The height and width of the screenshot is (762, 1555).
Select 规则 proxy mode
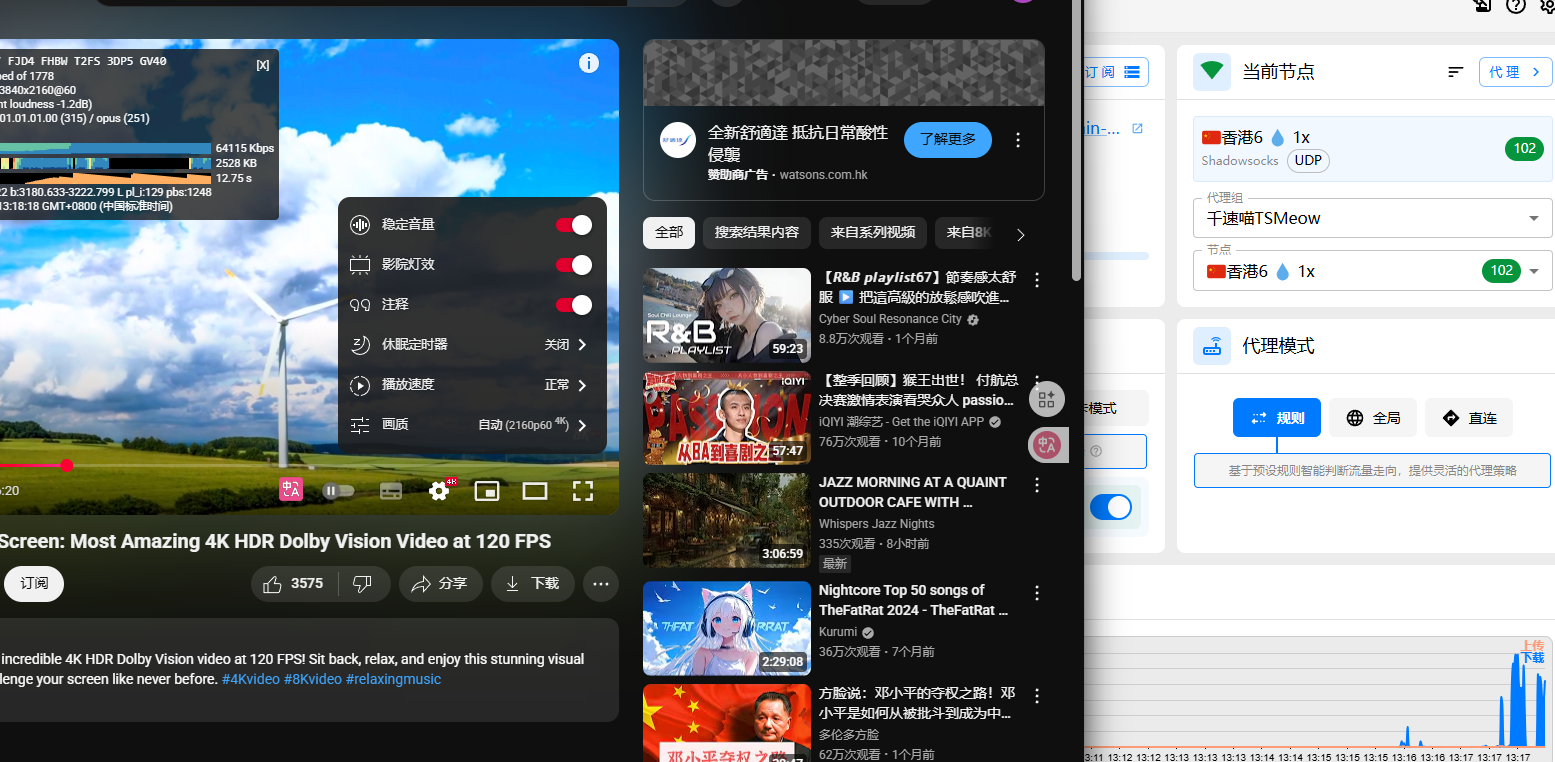pos(1277,418)
